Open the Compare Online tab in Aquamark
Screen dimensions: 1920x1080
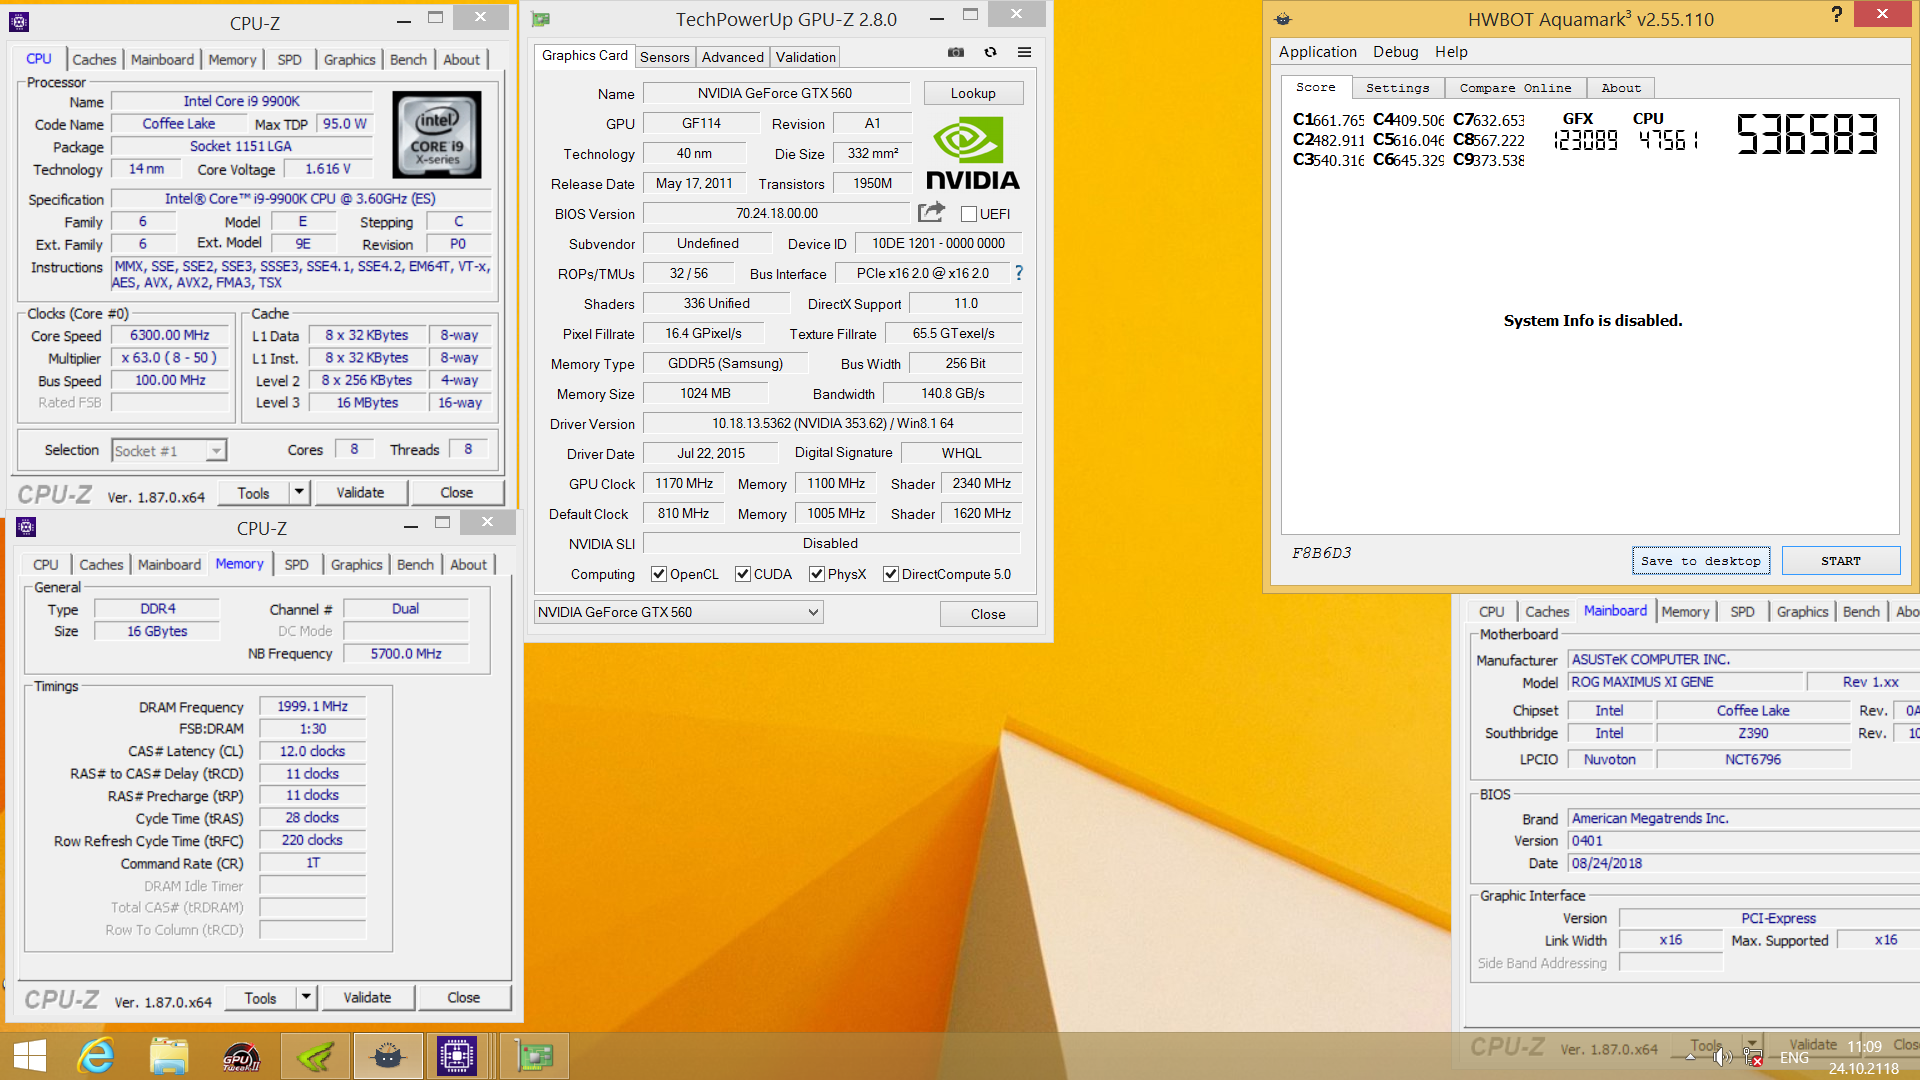pos(1514,88)
